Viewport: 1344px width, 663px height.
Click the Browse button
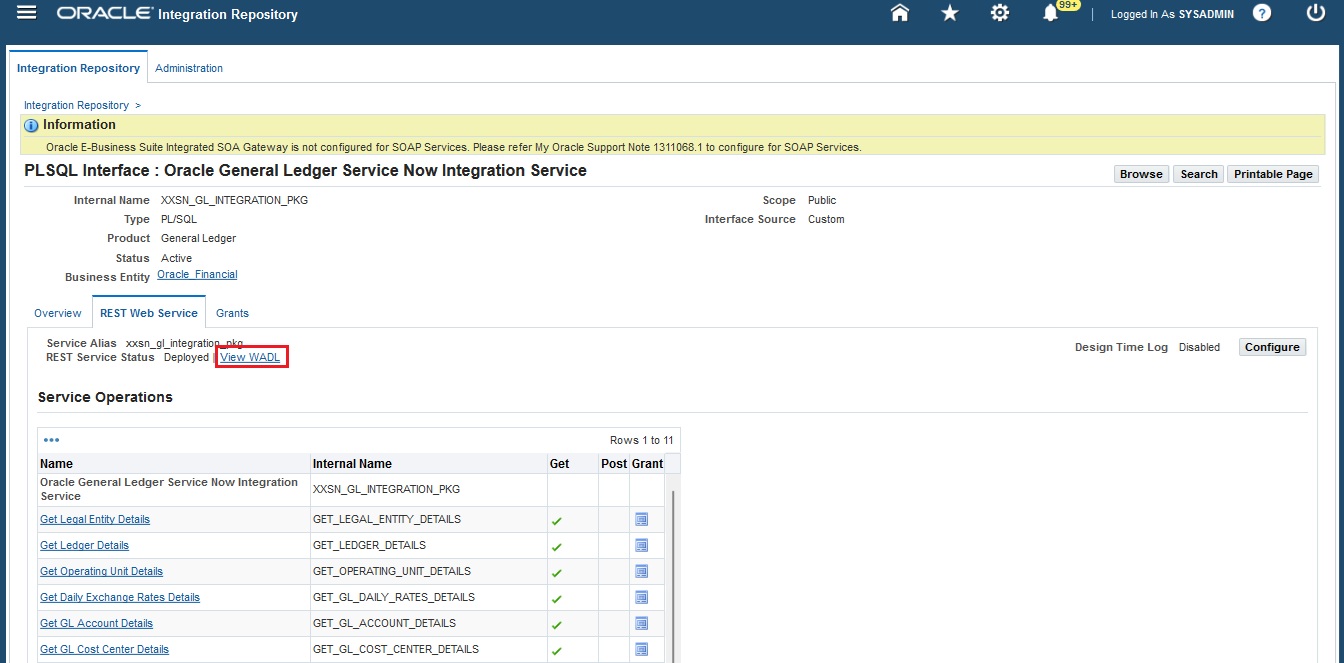click(1141, 174)
